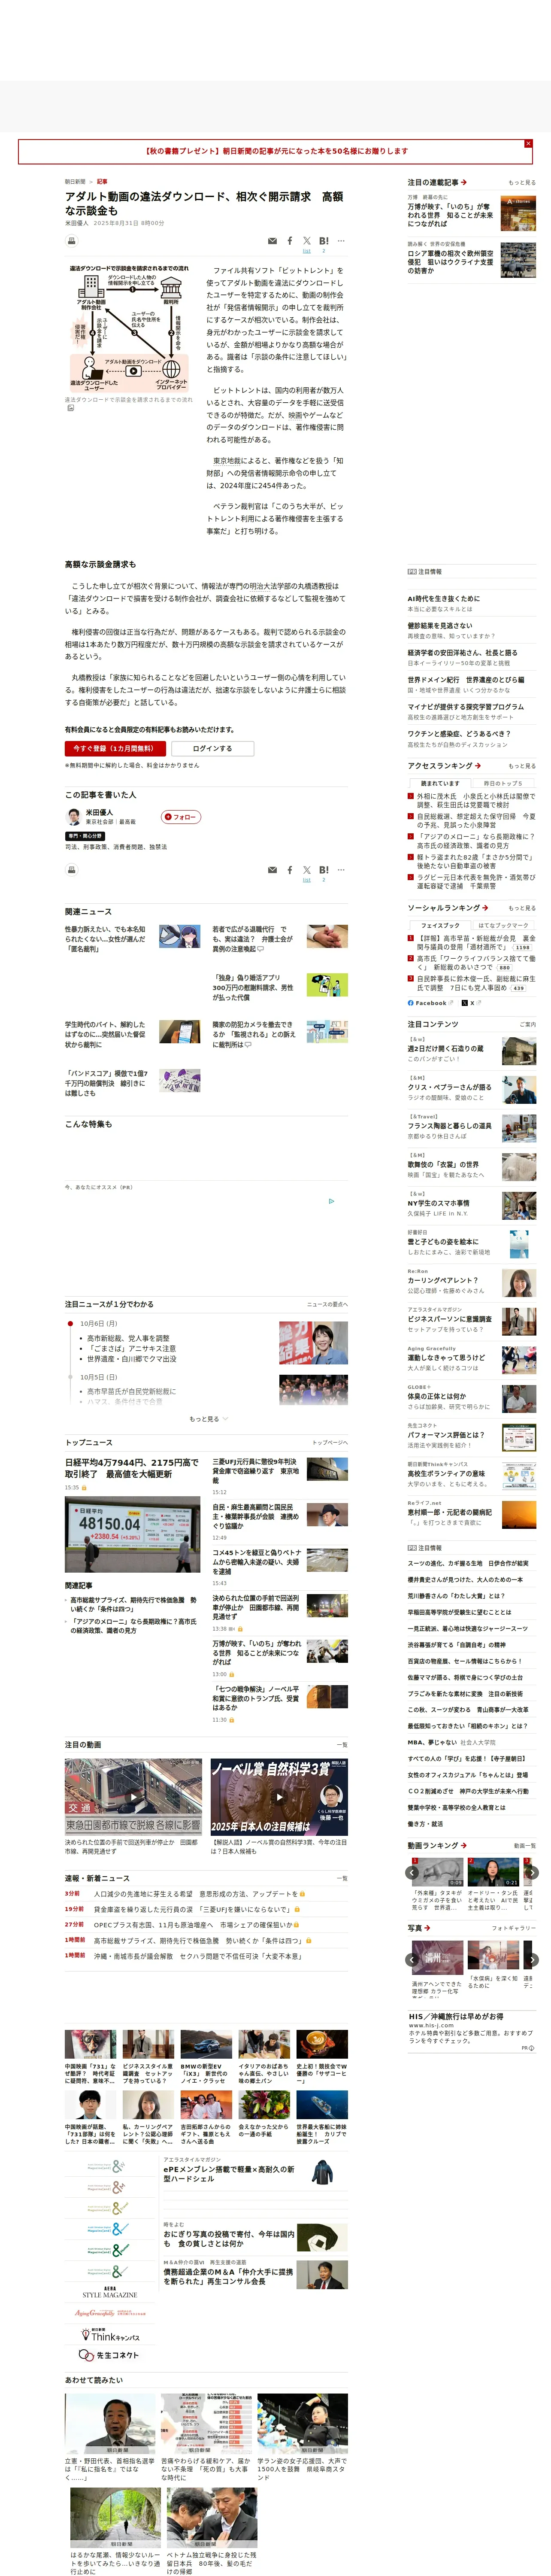Open the 日経平均4万7944円 top news headline
551x2576 pixels.
click(132, 1468)
